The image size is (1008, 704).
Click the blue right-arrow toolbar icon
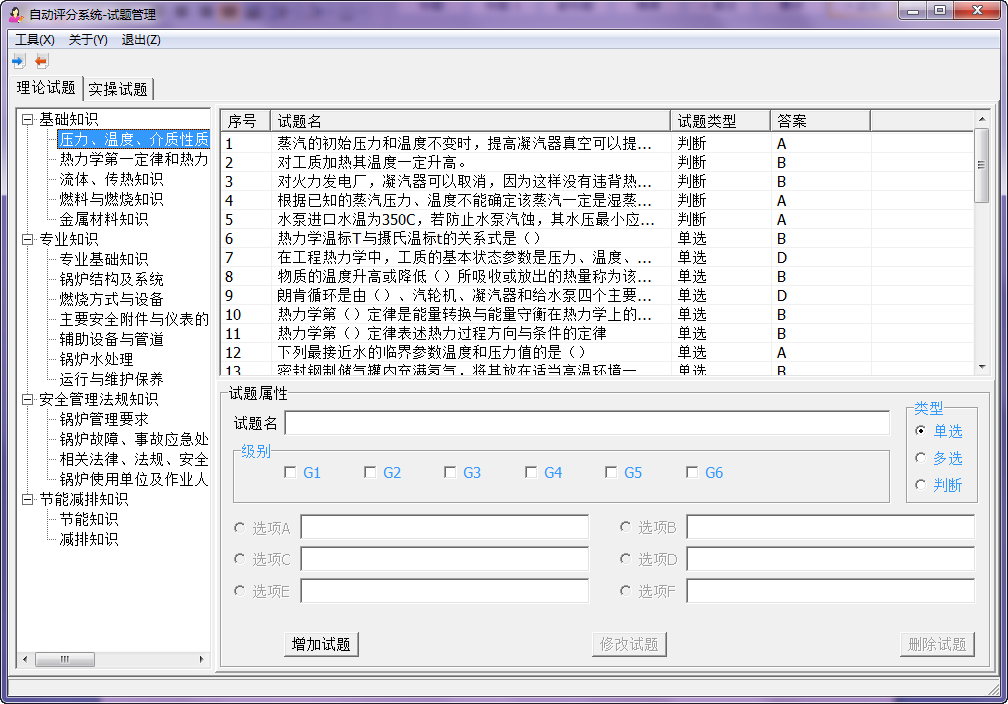(x=18, y=61)
